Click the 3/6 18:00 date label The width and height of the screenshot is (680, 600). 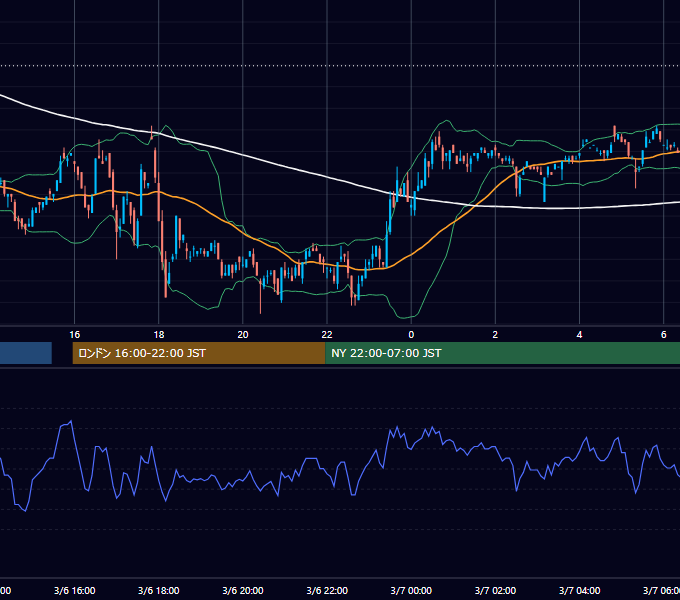(159, 590)
